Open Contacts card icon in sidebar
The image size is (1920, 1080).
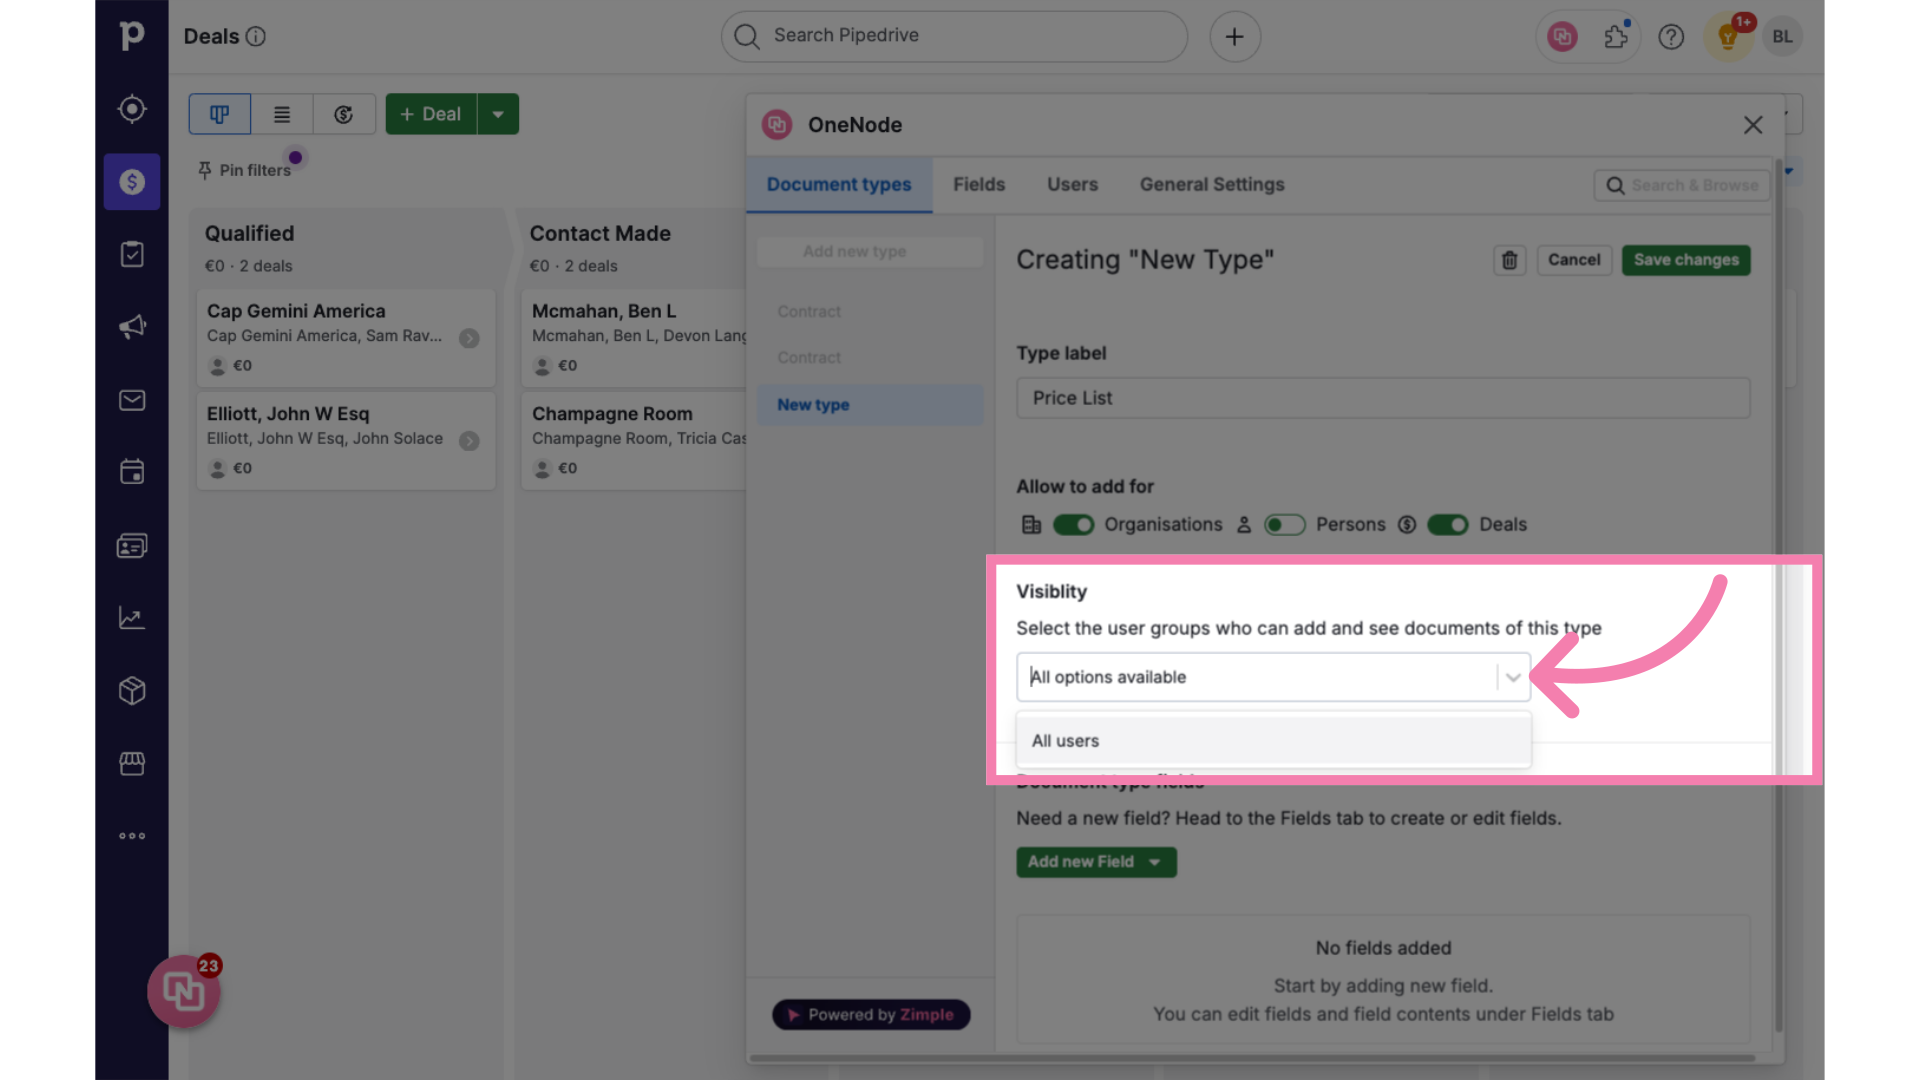[x=132, y=545]
